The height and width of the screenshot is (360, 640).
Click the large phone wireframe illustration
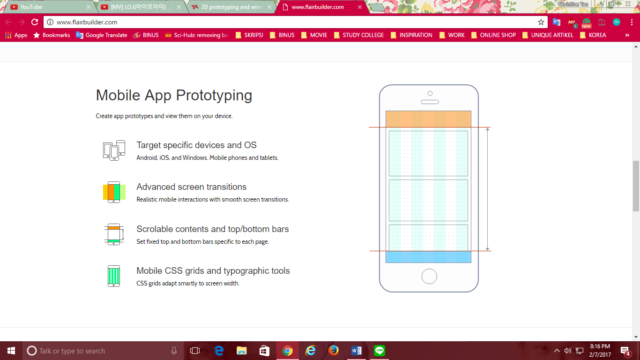click(429, 188)
